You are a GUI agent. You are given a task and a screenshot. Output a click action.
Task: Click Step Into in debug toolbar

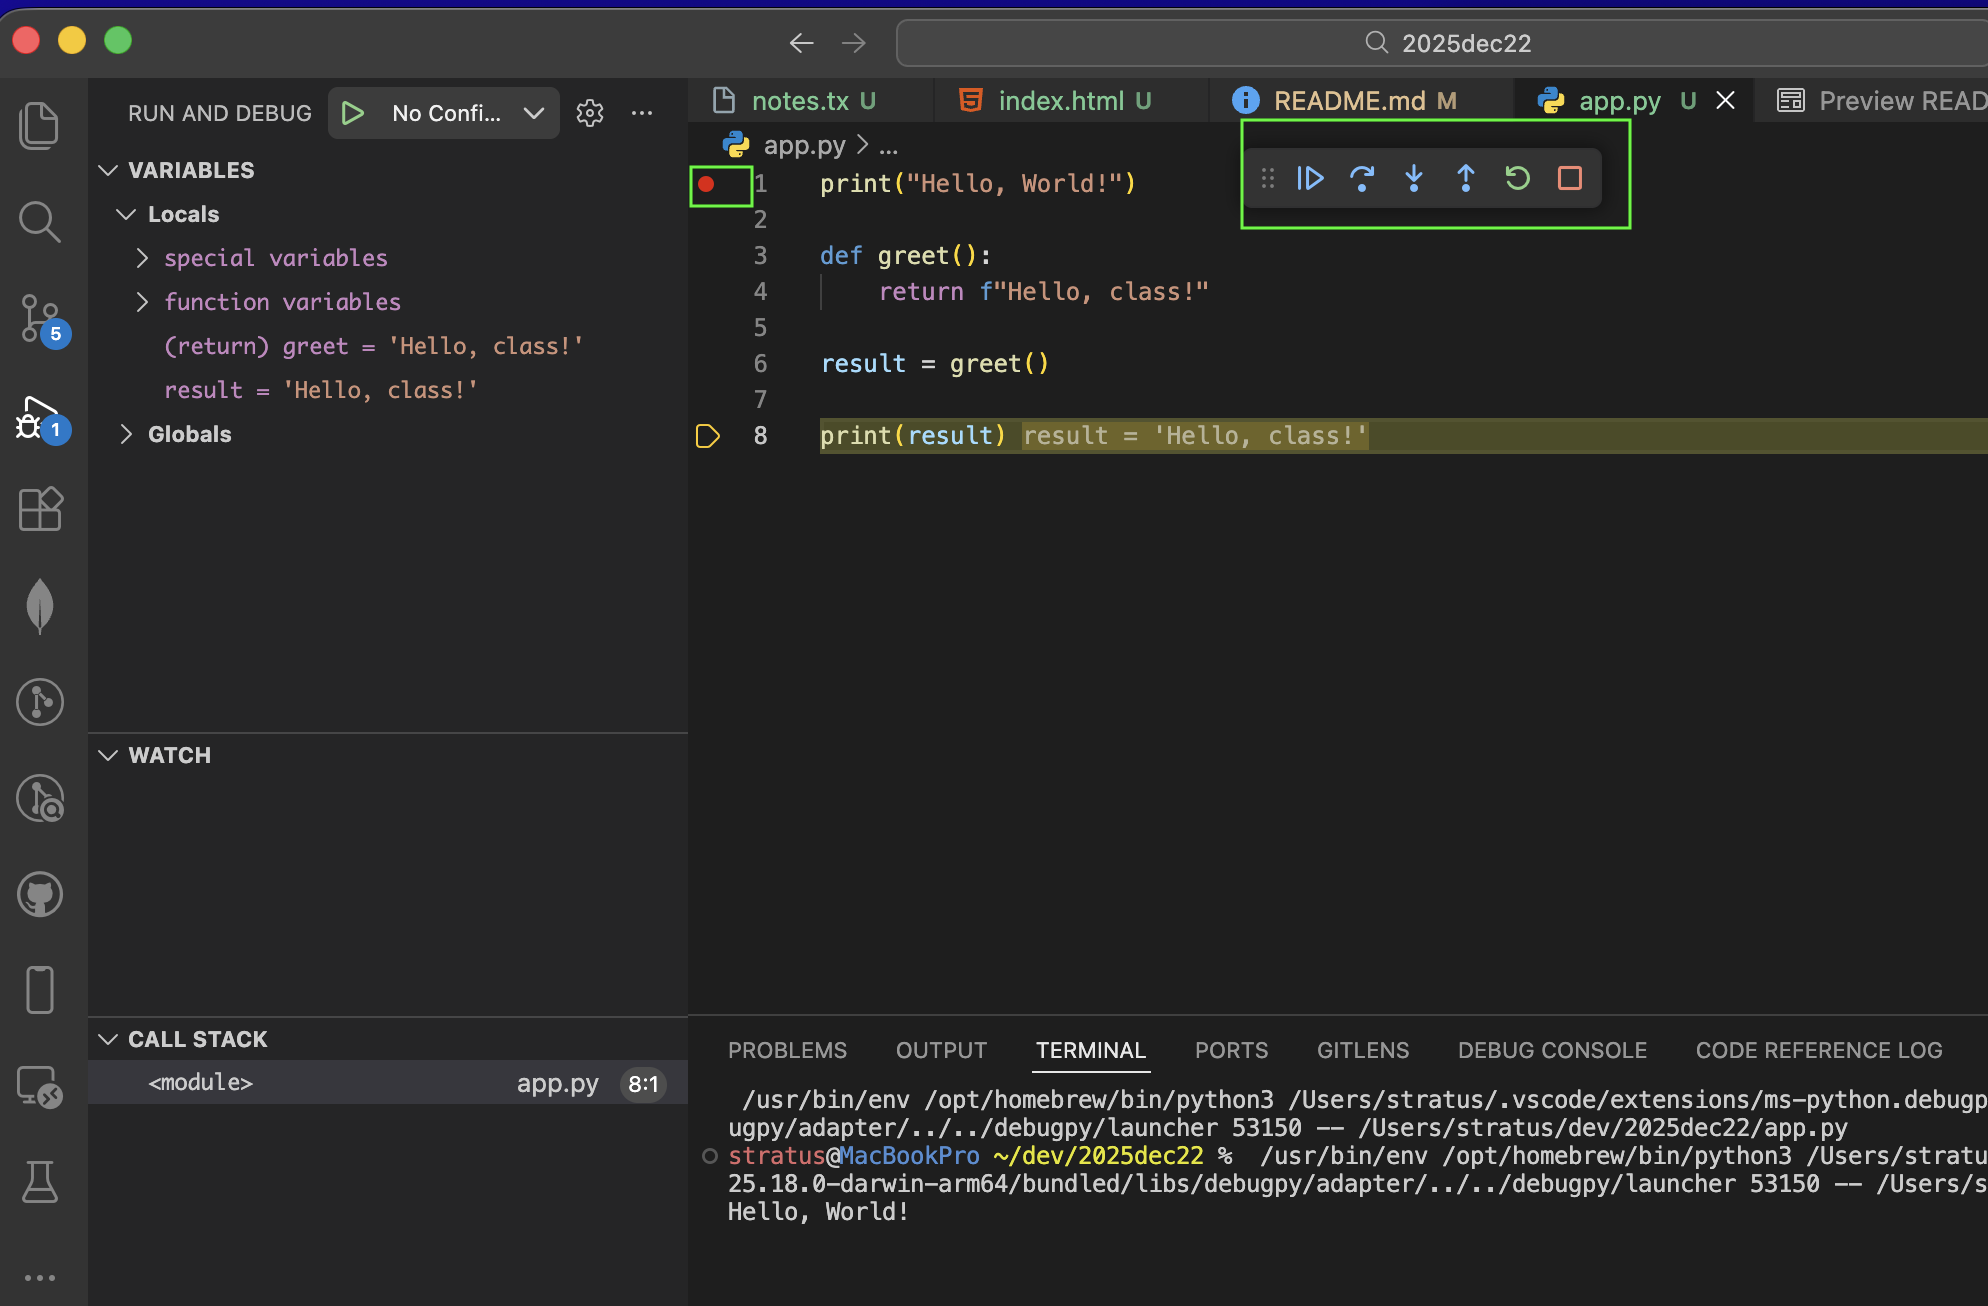(1414, 179)
